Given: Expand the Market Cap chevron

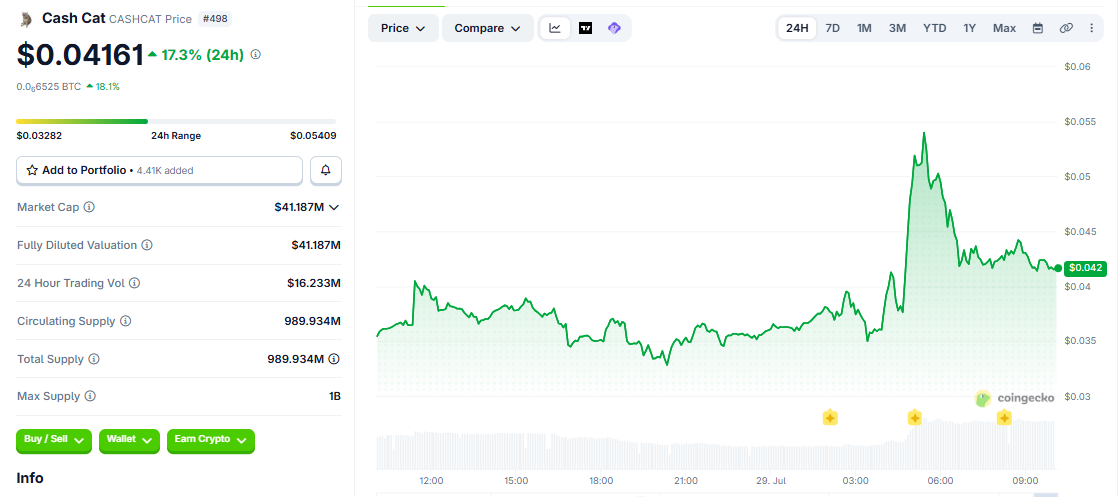Looking at the screenshot, I should [x=334, y=208].
